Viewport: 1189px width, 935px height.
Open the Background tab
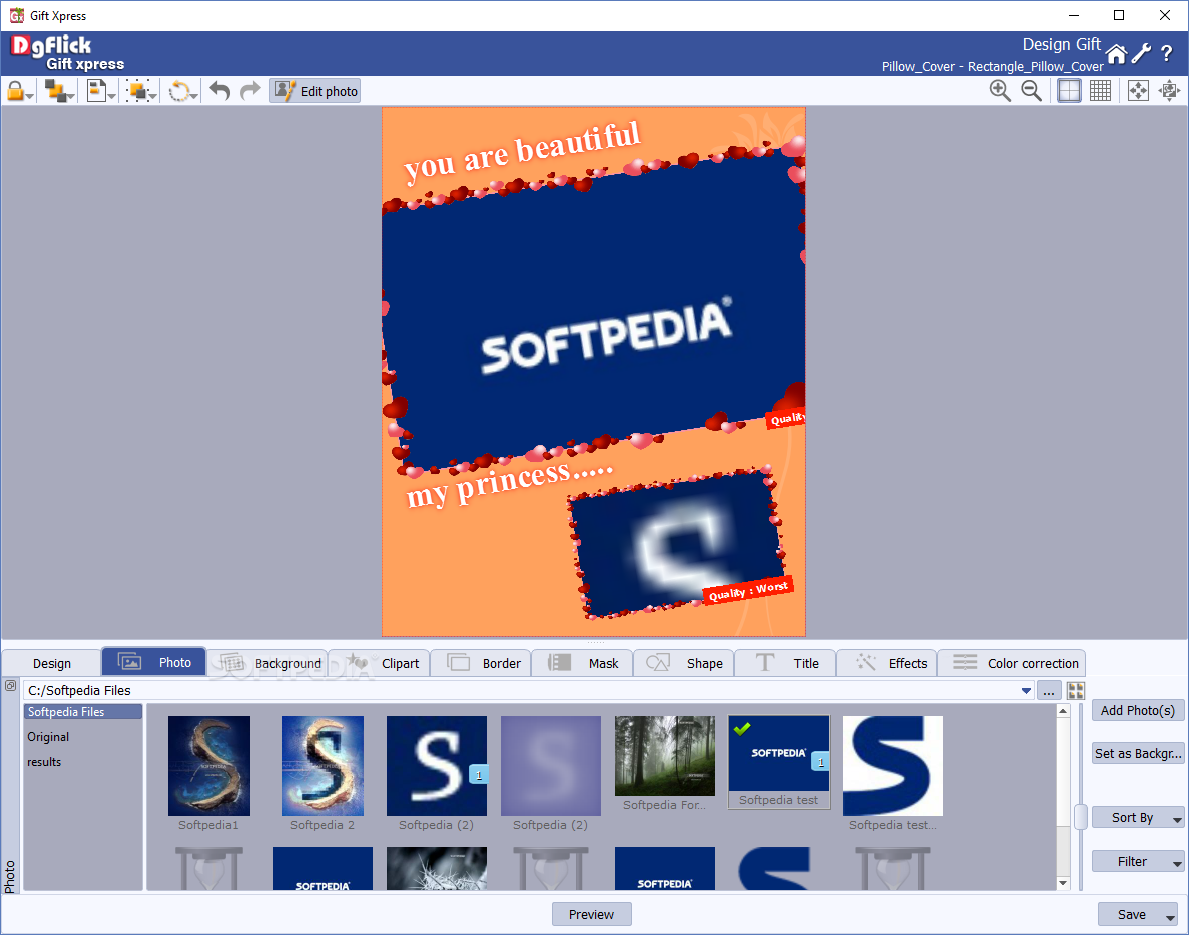(267, 663)
